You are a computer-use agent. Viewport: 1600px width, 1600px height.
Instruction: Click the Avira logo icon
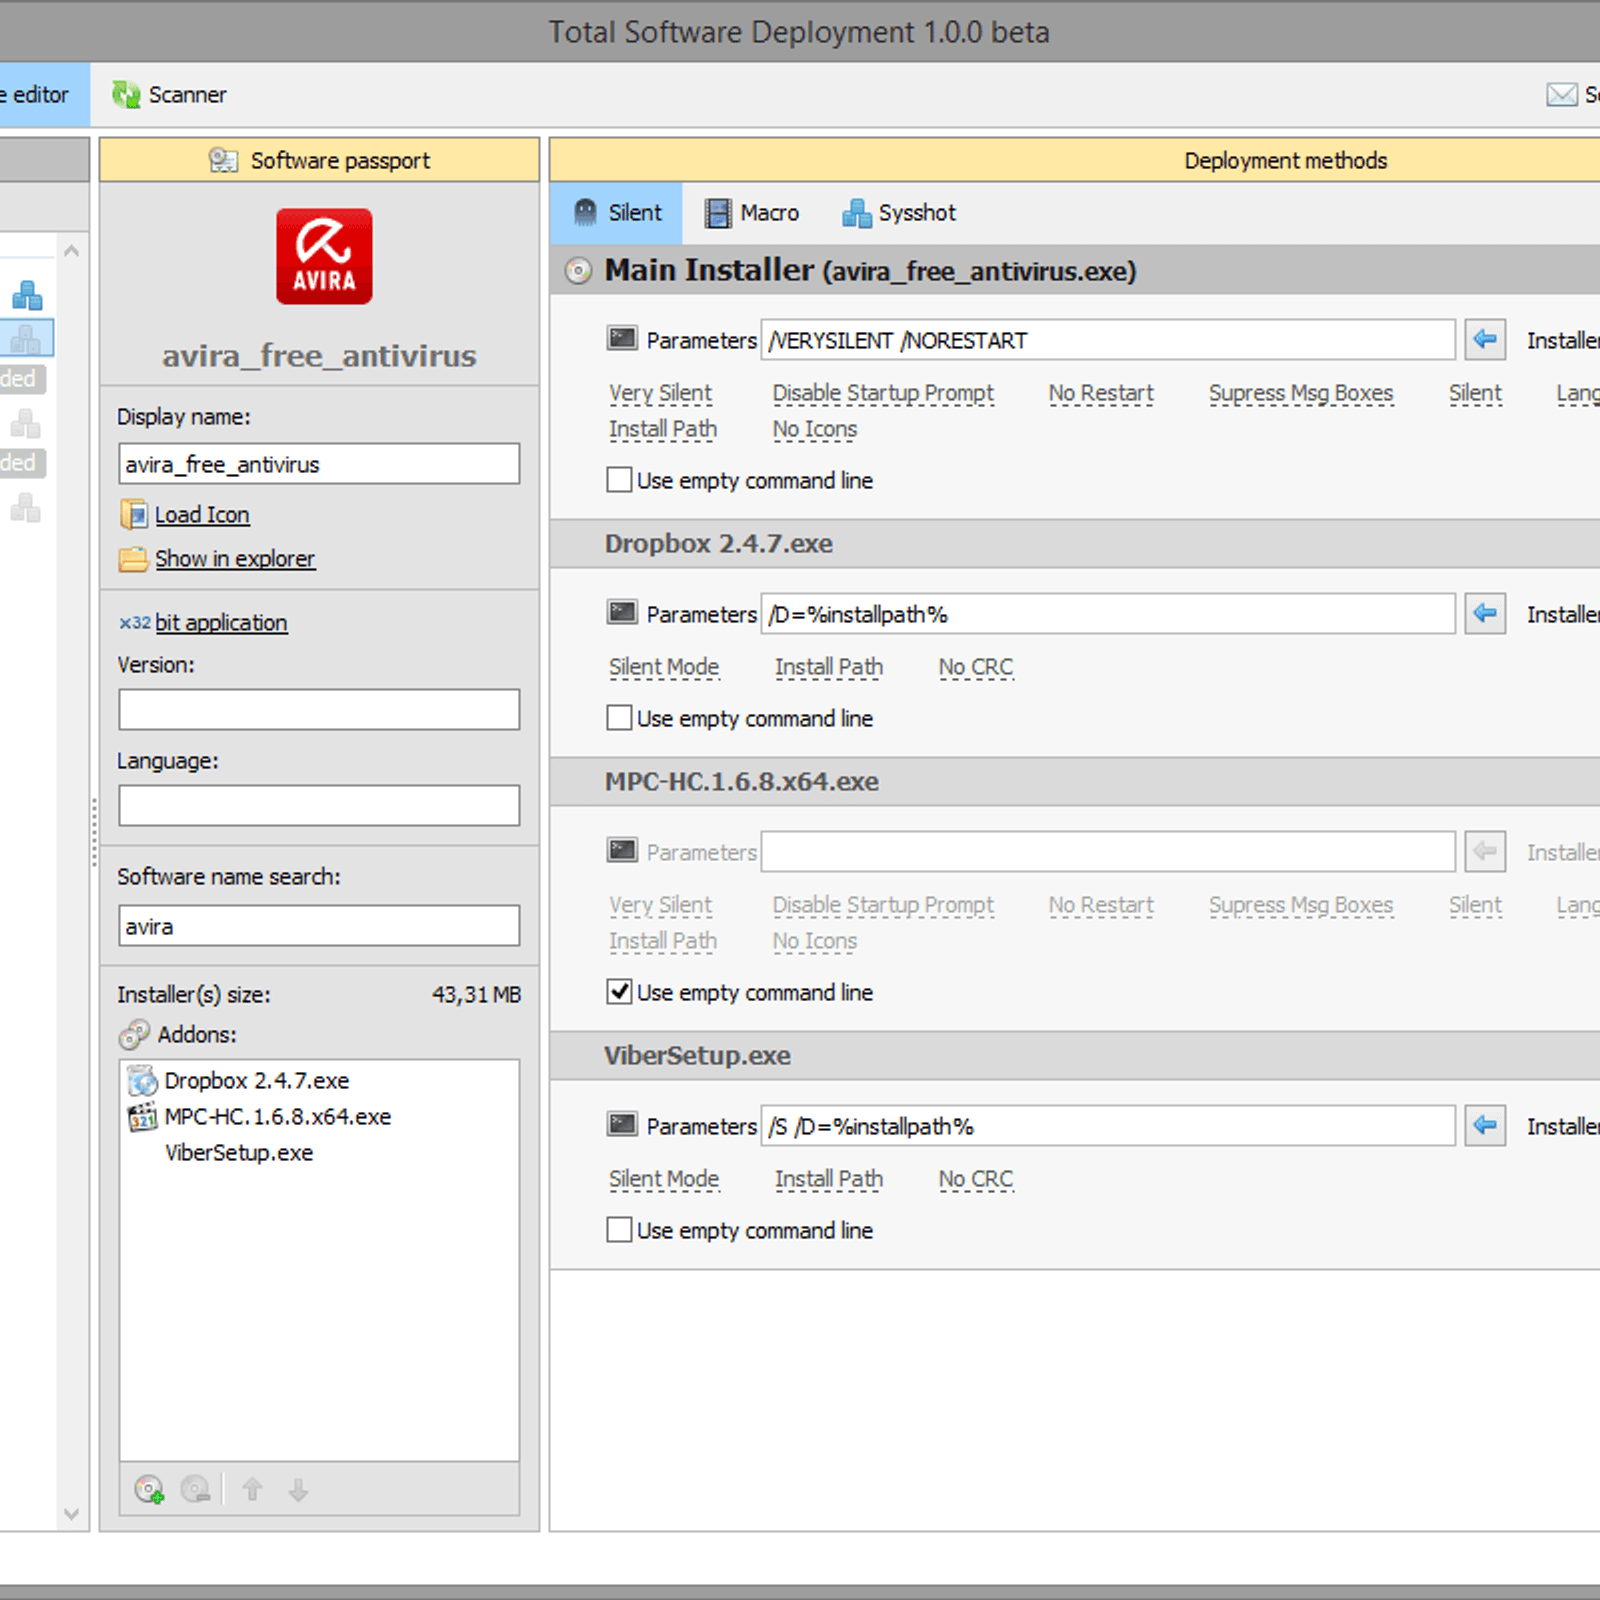324,257
